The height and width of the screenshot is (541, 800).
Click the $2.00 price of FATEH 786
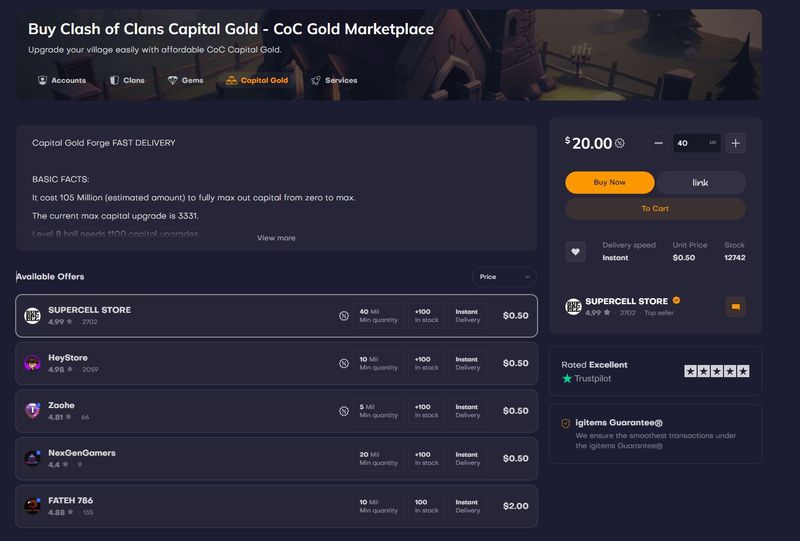point(516,506)
